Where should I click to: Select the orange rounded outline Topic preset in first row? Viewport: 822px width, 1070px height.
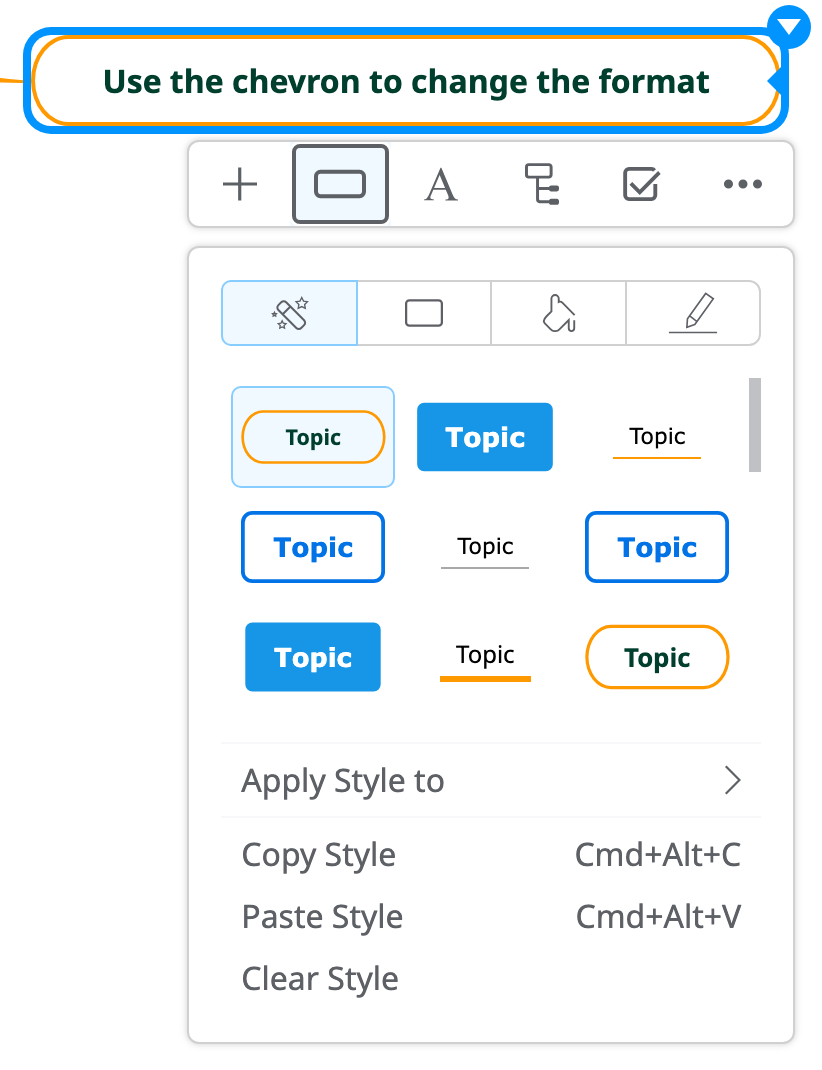click(313, 437)
